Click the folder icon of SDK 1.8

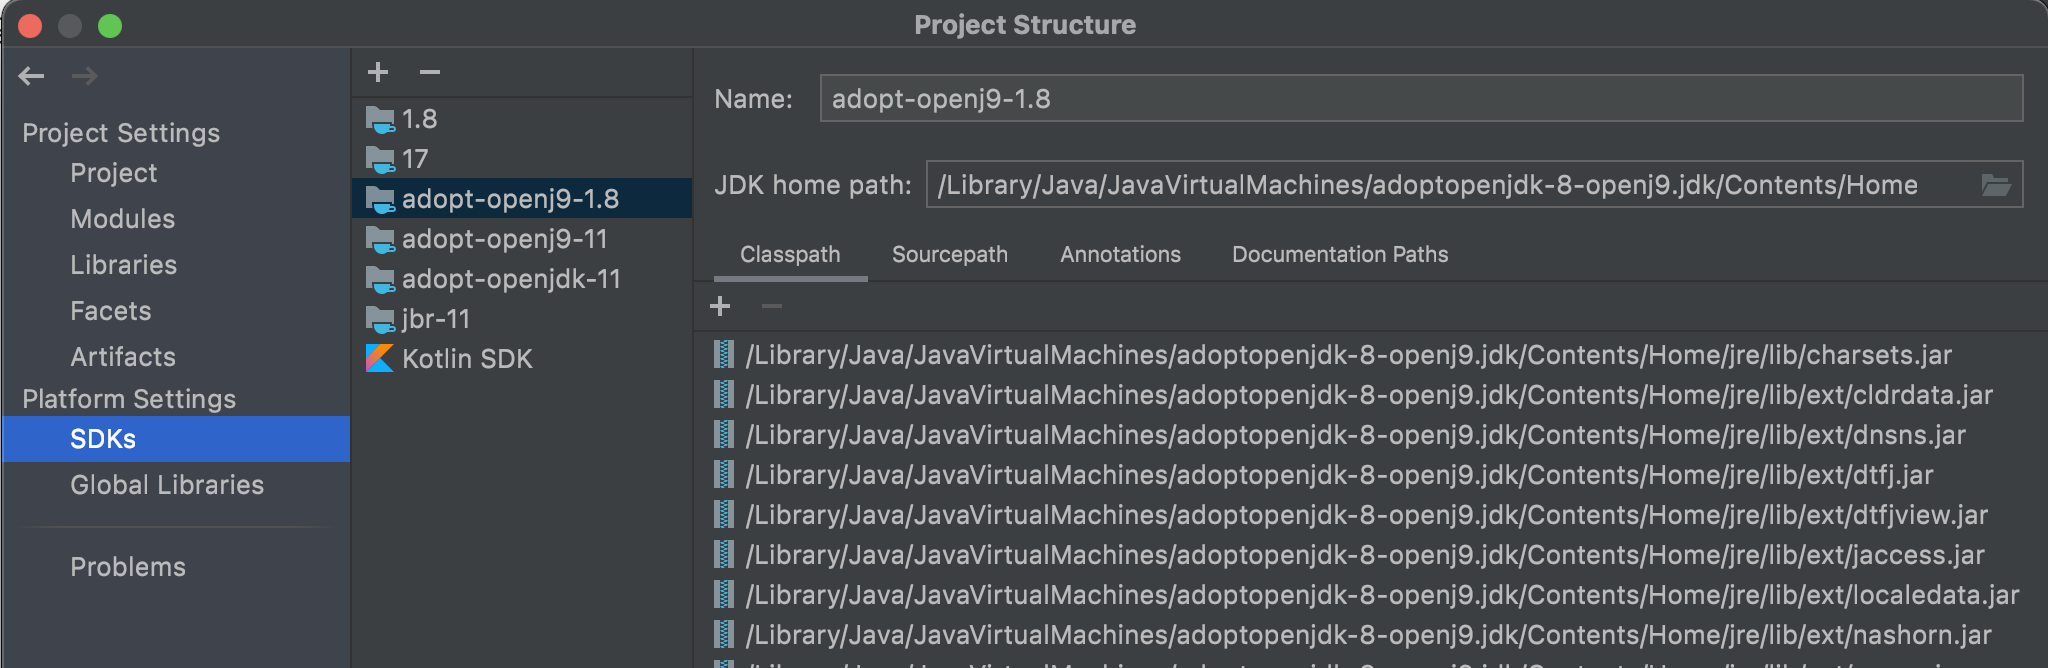381,120
